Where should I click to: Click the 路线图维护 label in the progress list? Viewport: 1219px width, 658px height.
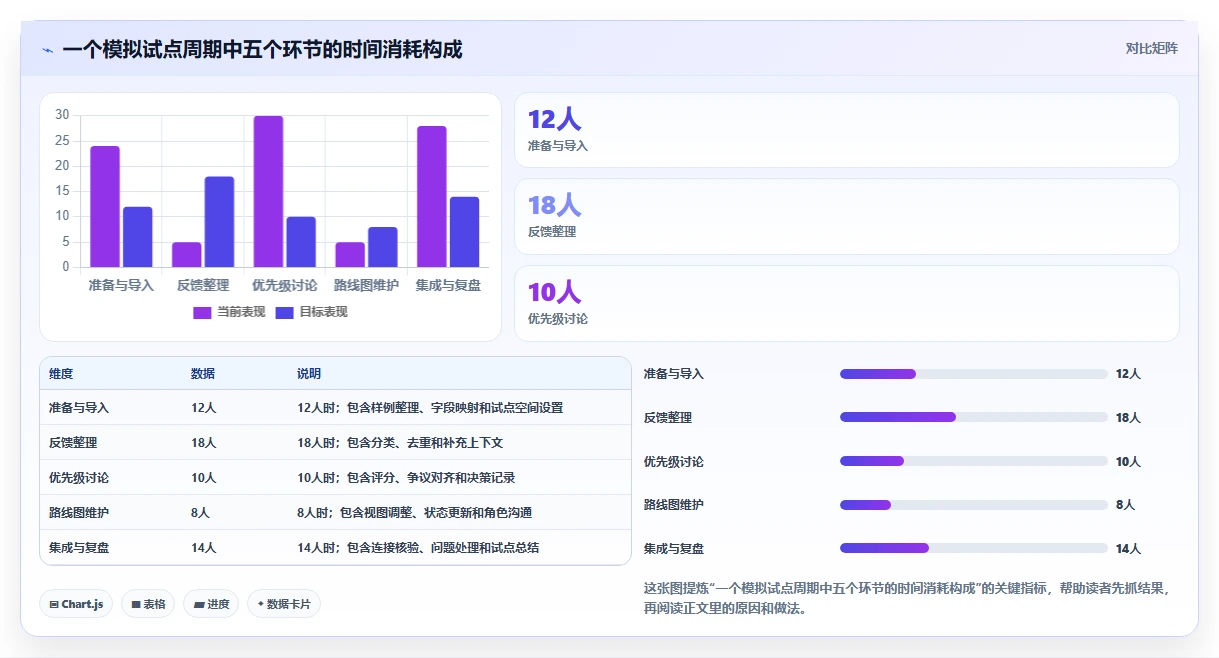tap(674, 505)
